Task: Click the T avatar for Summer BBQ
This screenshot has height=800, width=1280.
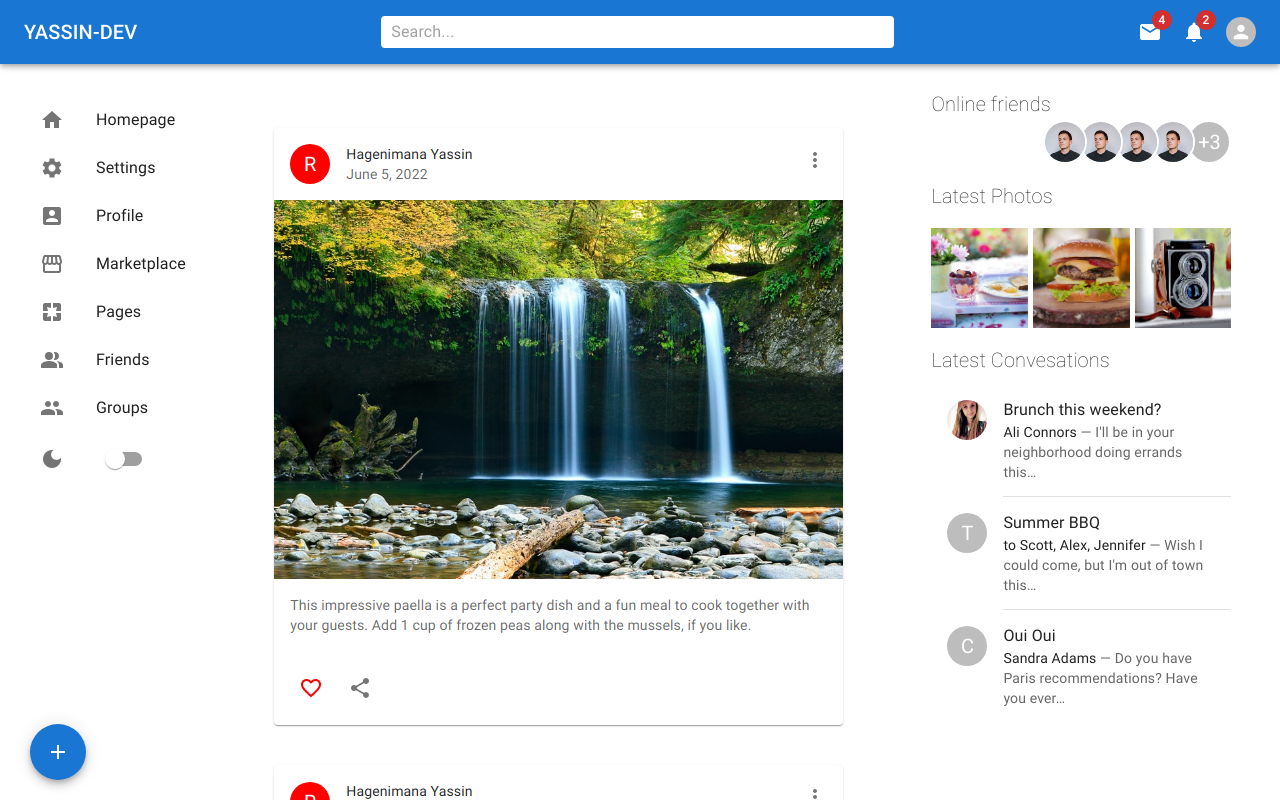Action: 967,533
